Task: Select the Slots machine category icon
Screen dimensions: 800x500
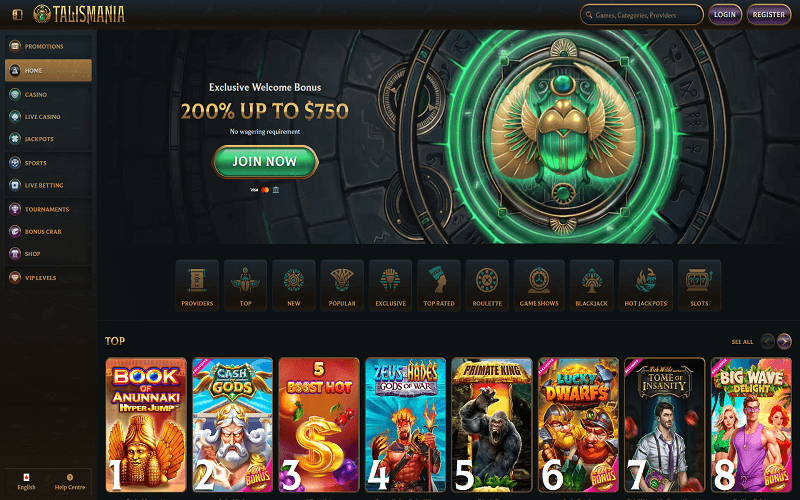Action: pyautogui.click(x=699, y=285)
